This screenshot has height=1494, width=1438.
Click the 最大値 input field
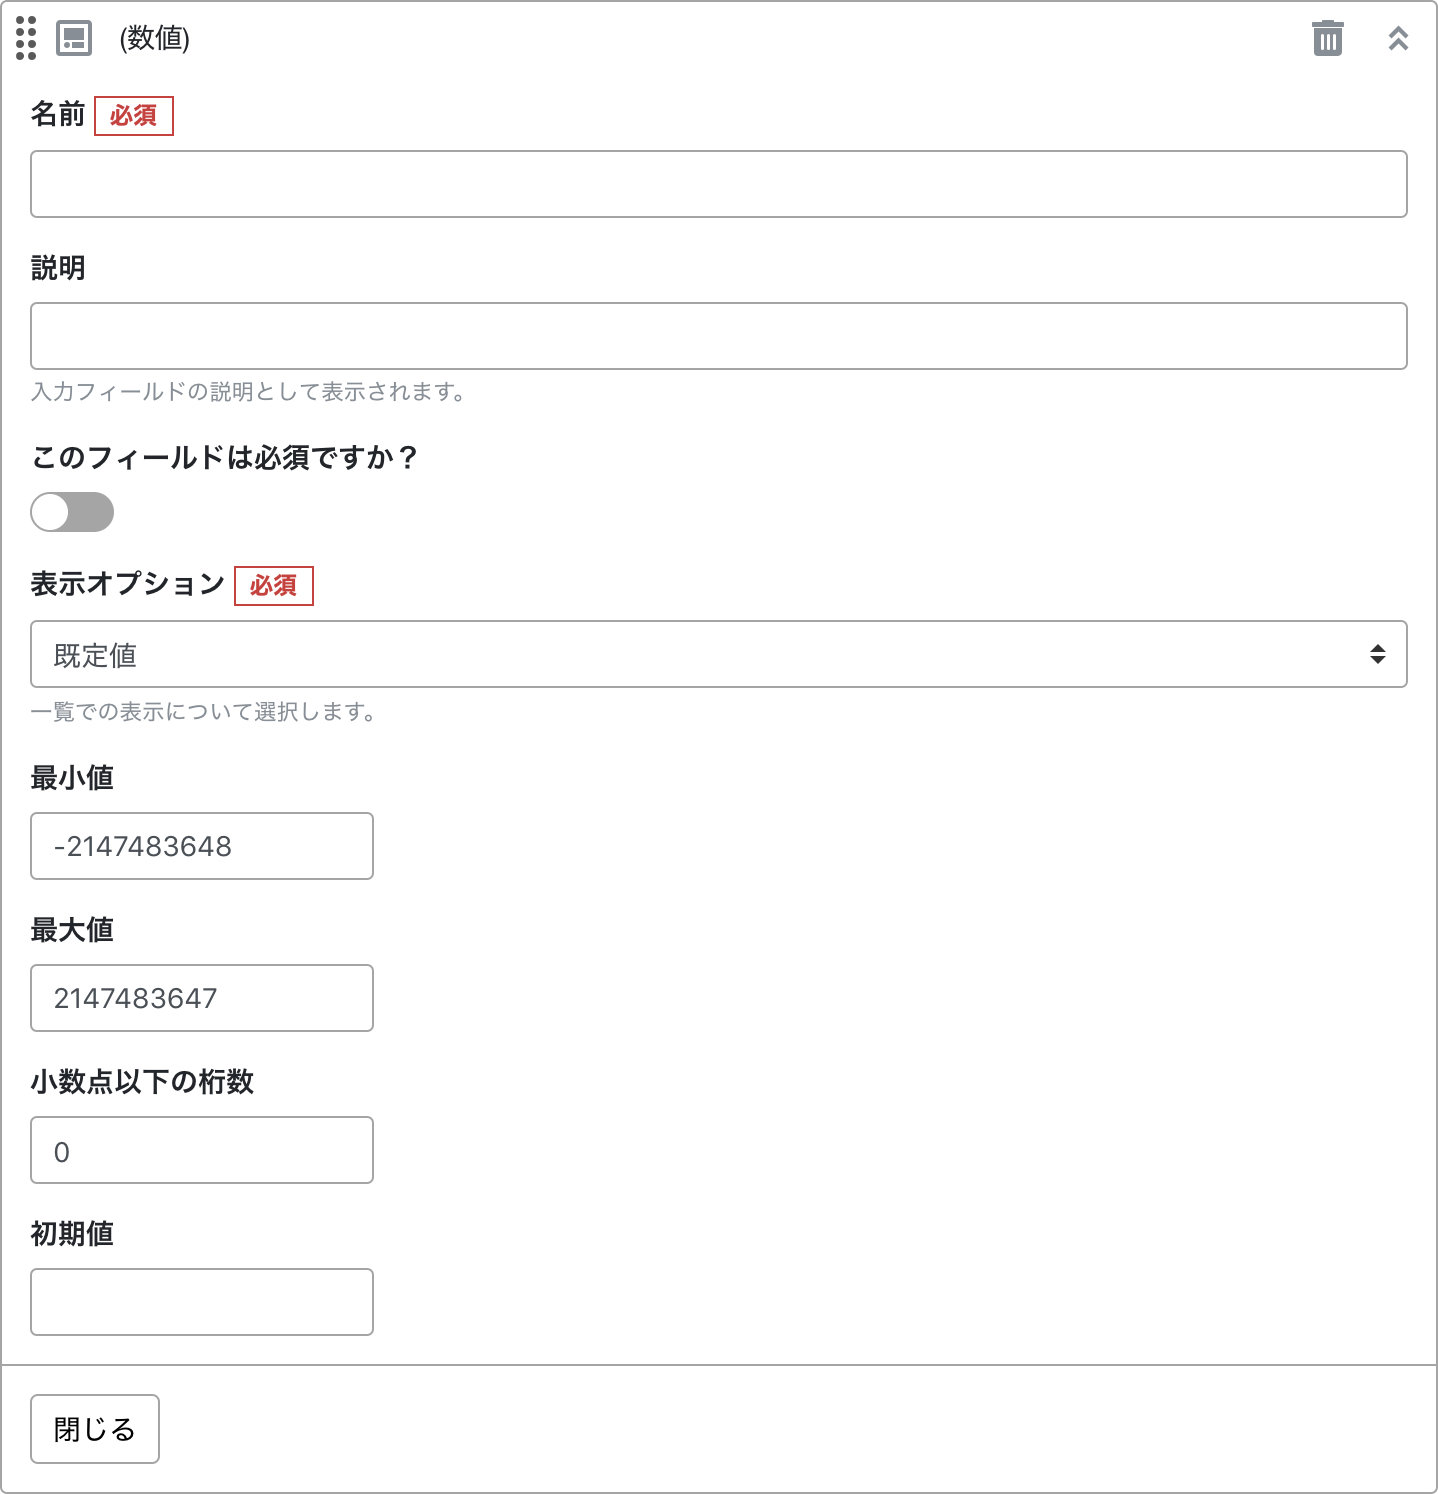(x=202, y=998)
